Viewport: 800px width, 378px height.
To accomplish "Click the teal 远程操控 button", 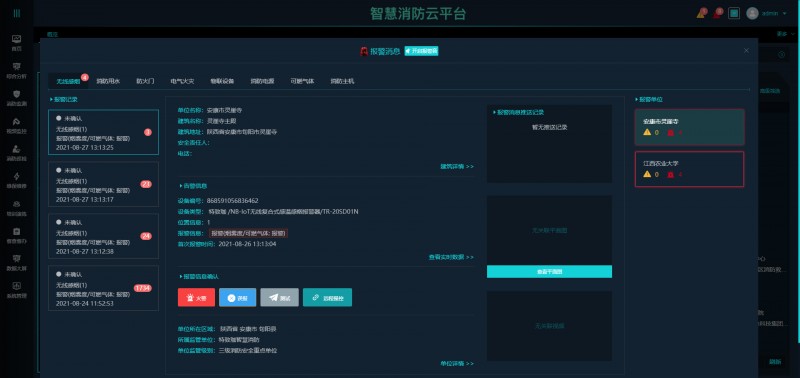I will click(x=327, y=297).
